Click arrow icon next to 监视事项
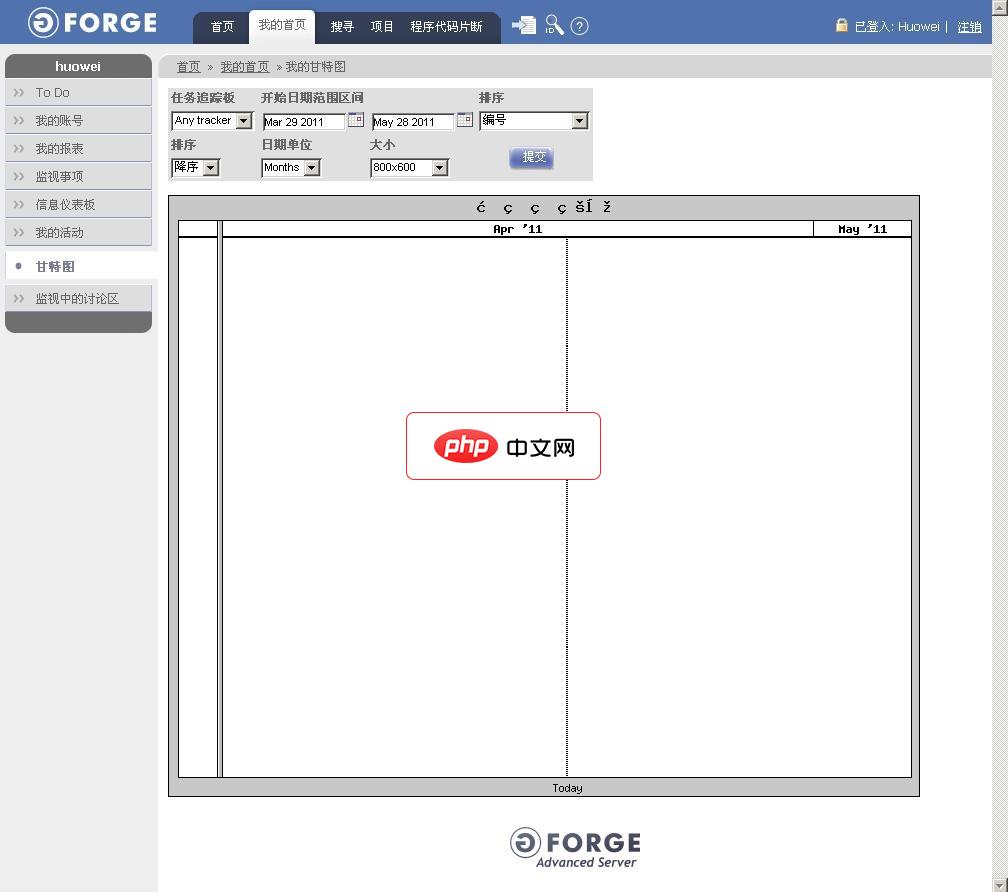This screenshot has height=892, width=1008. pyautogui.click(x=19, y=177)
